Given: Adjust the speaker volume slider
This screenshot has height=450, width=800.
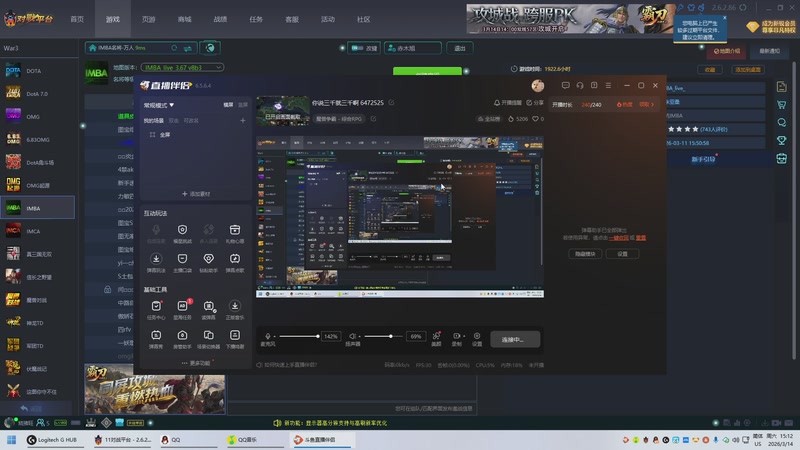Looking at the screenshot, I should (x=384, y=336).
